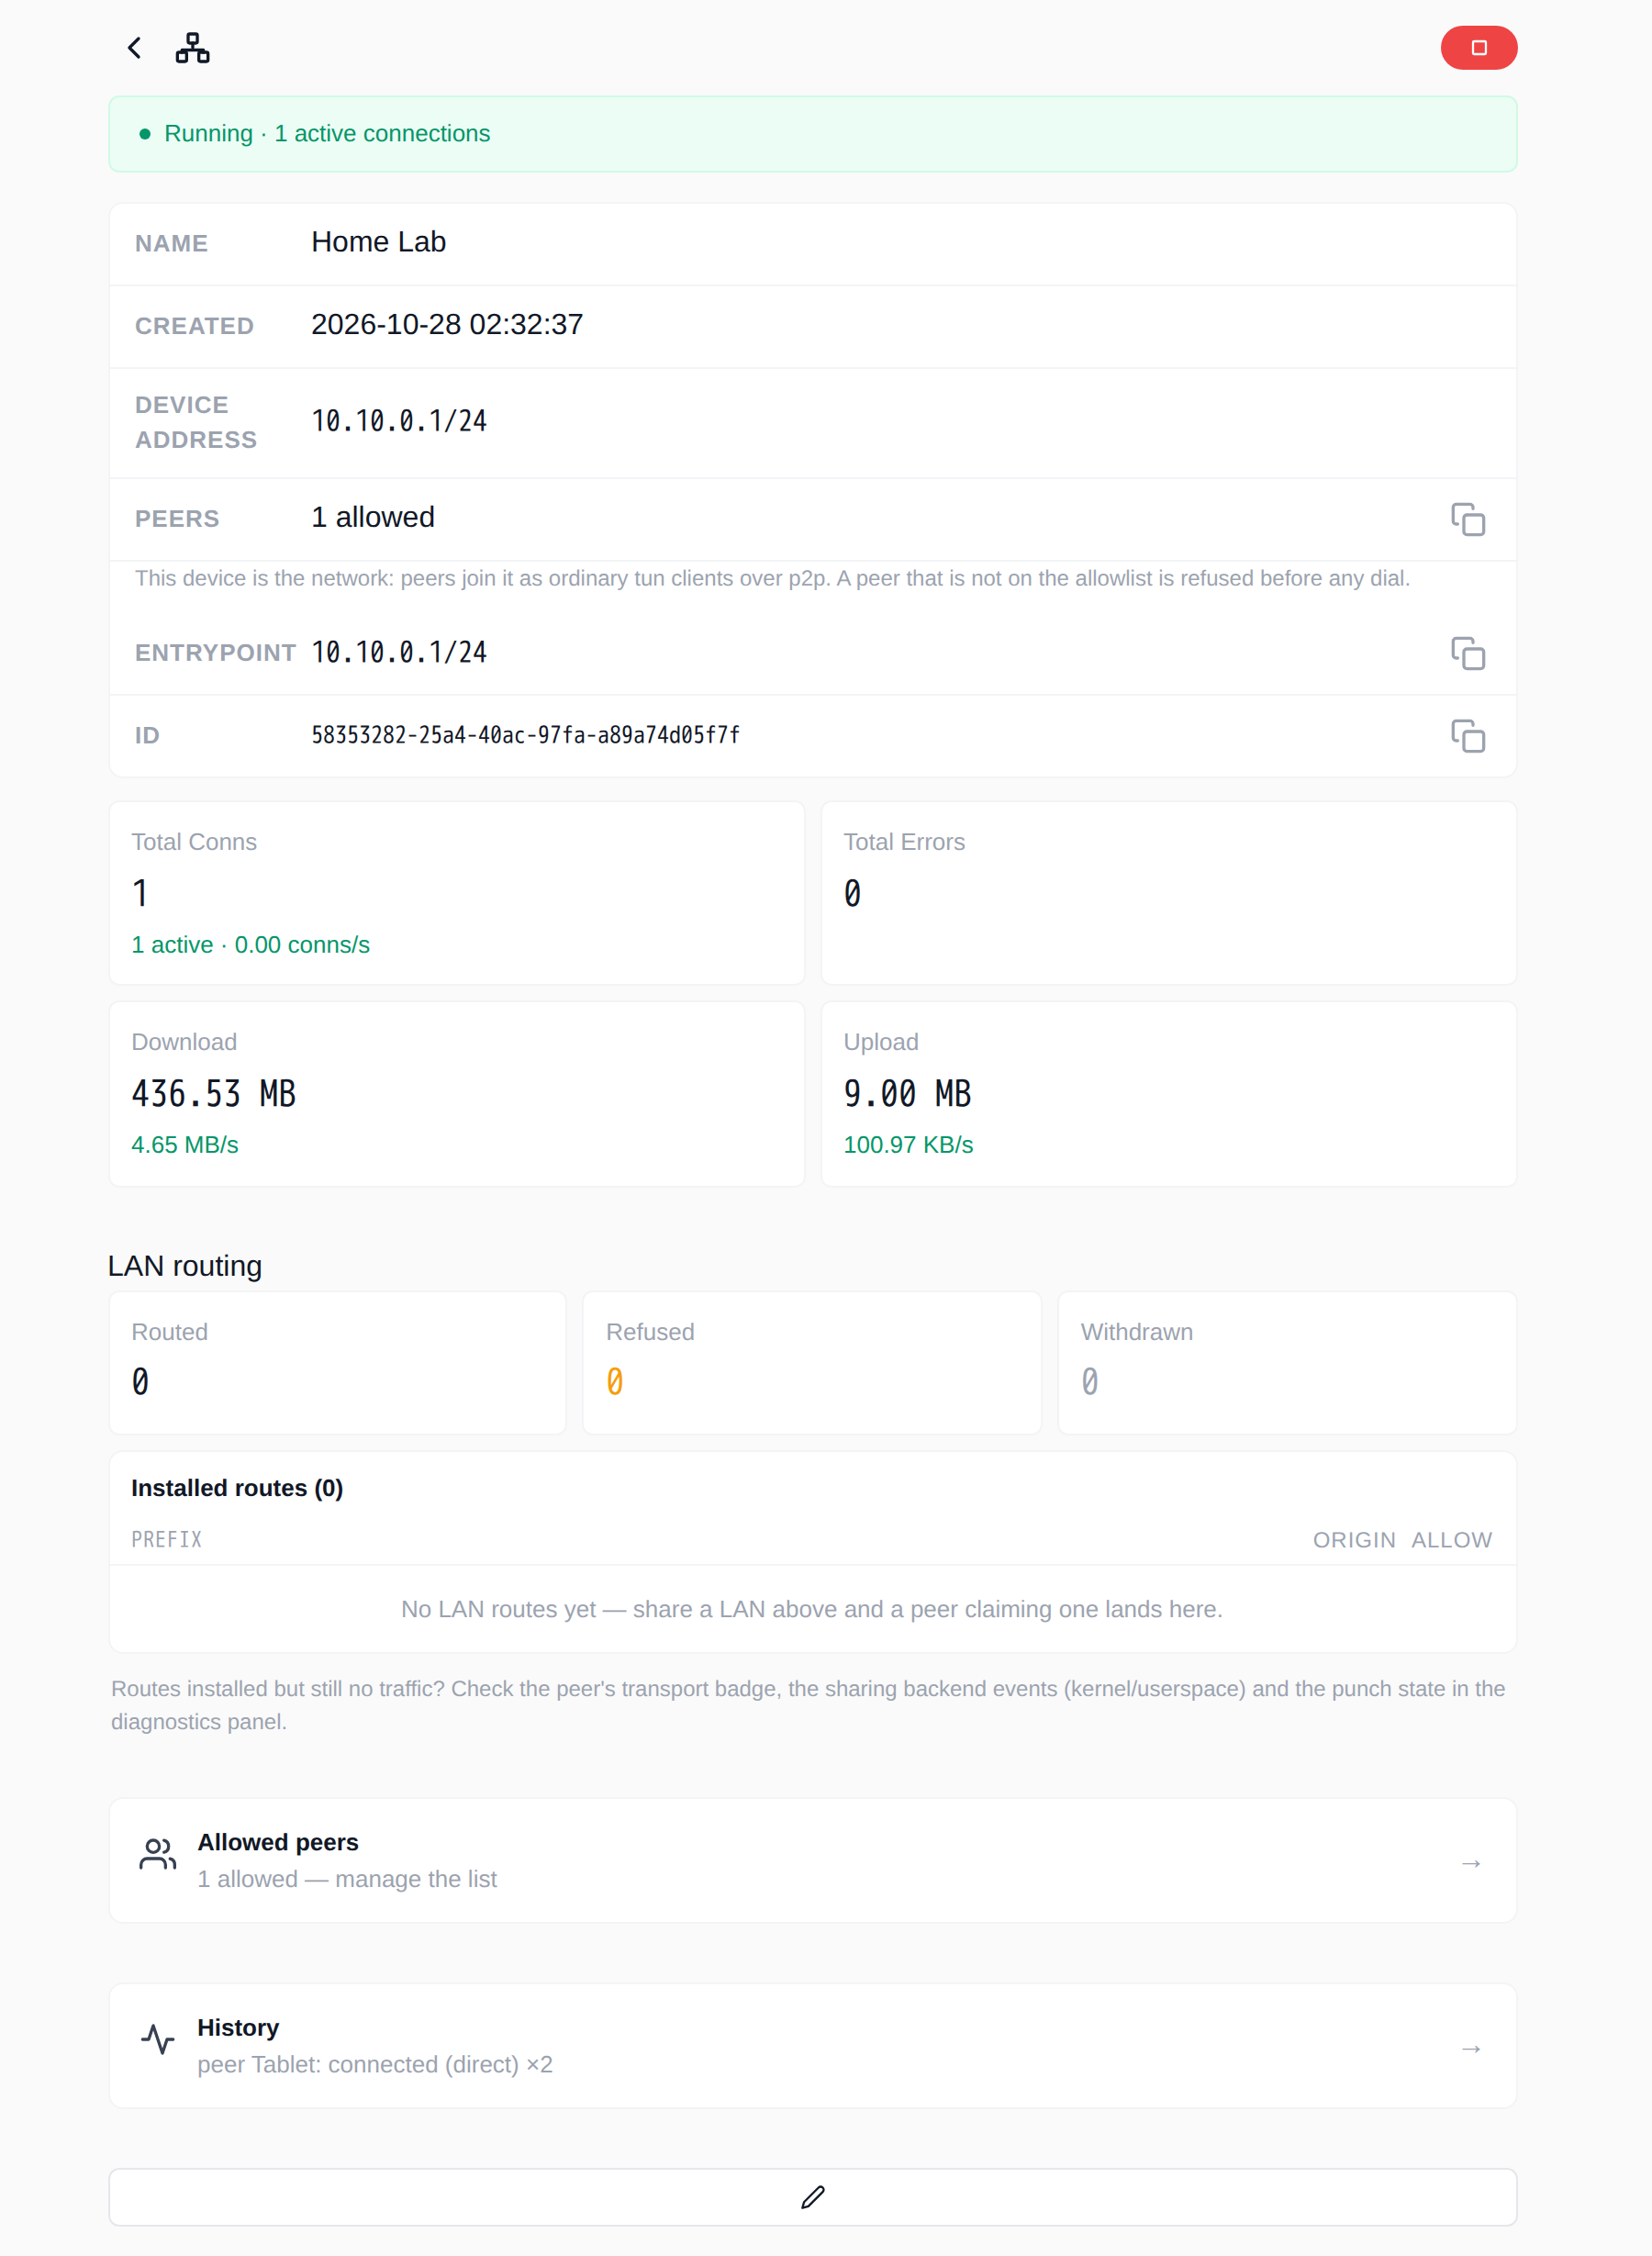Click the PREFIX column header

[167, 1540]
